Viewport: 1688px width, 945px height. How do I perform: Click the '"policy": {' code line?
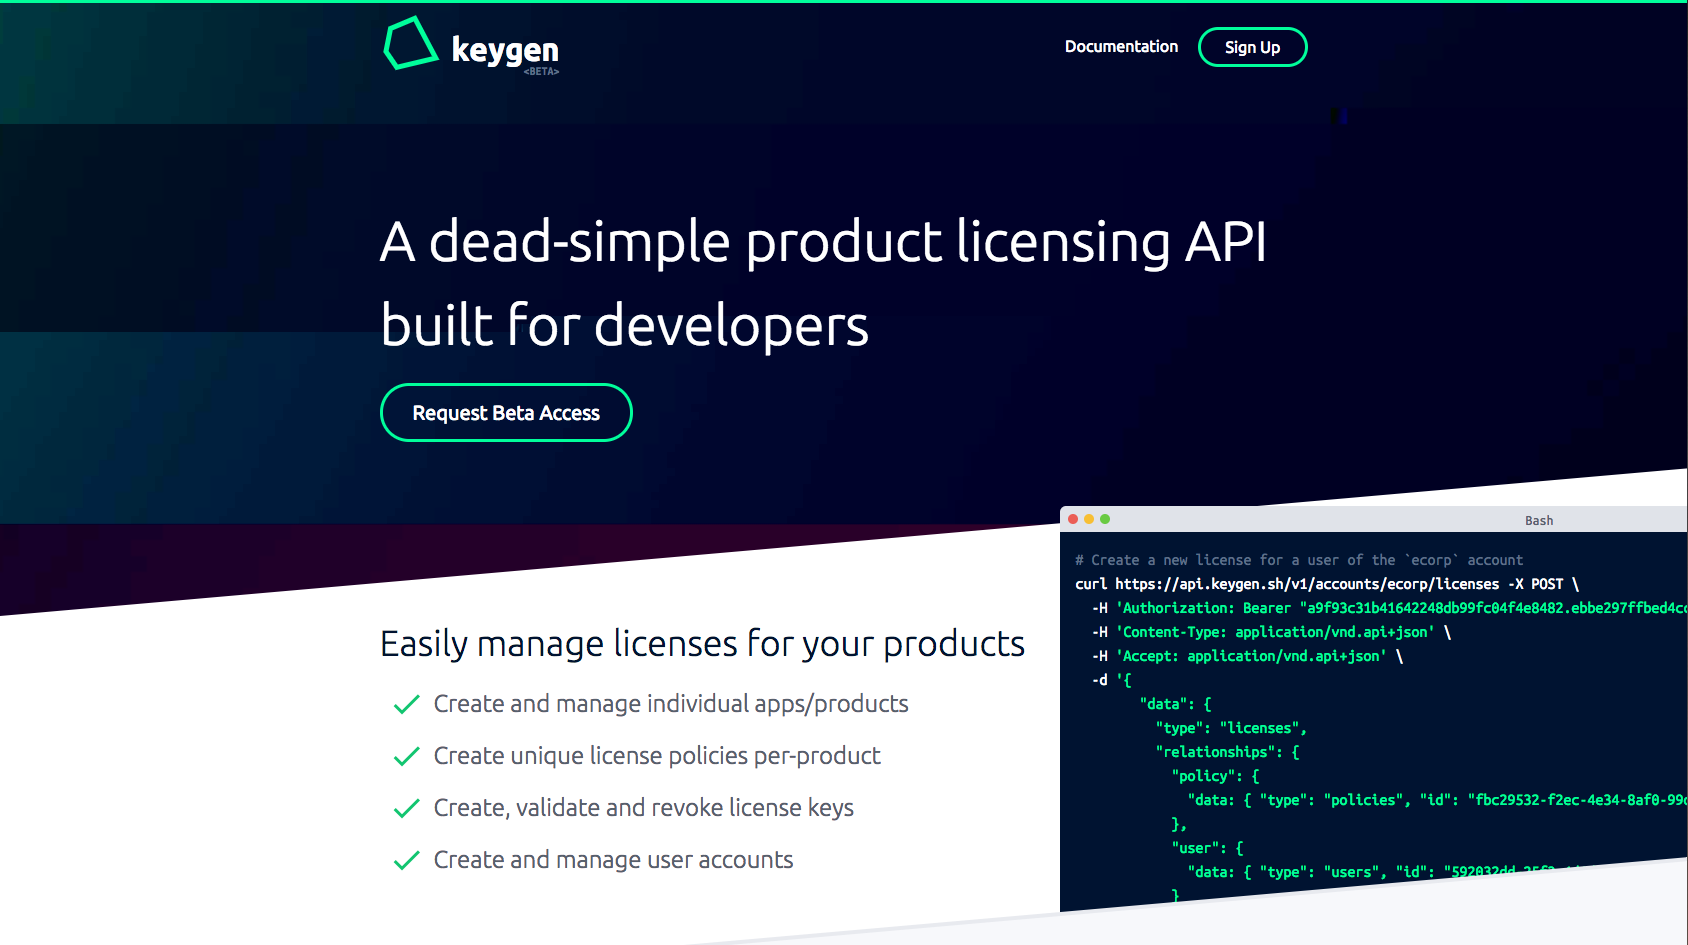(1215, 776)
